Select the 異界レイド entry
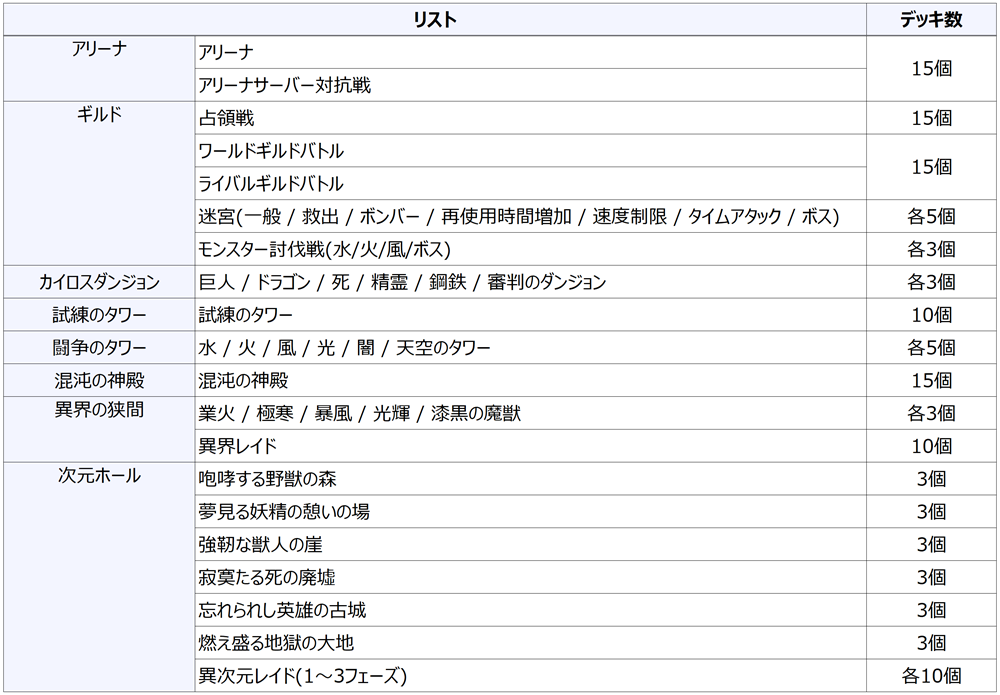 (x=238, y=446)
